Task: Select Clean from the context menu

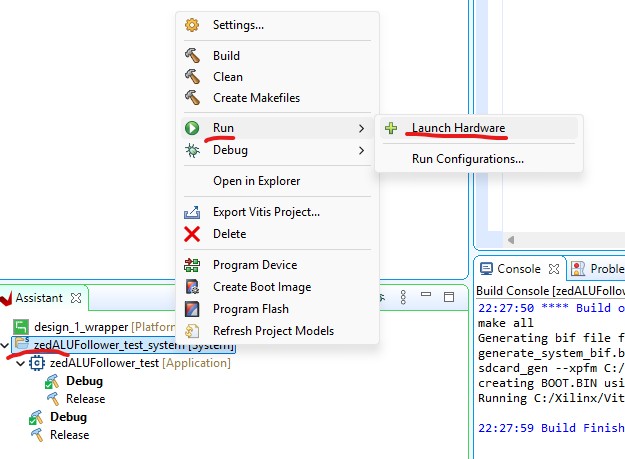Action: (x=227, y=77)
